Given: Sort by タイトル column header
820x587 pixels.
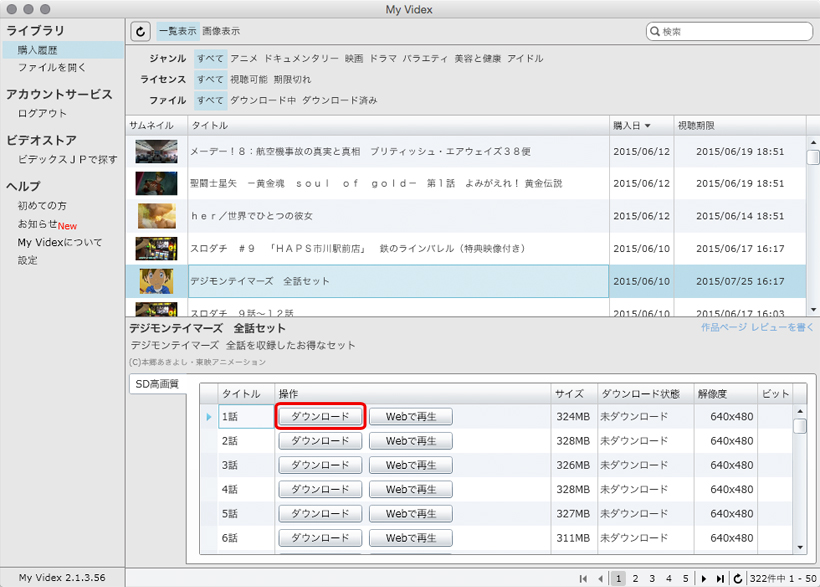Looking at the screenshot, I should [398, 126].
